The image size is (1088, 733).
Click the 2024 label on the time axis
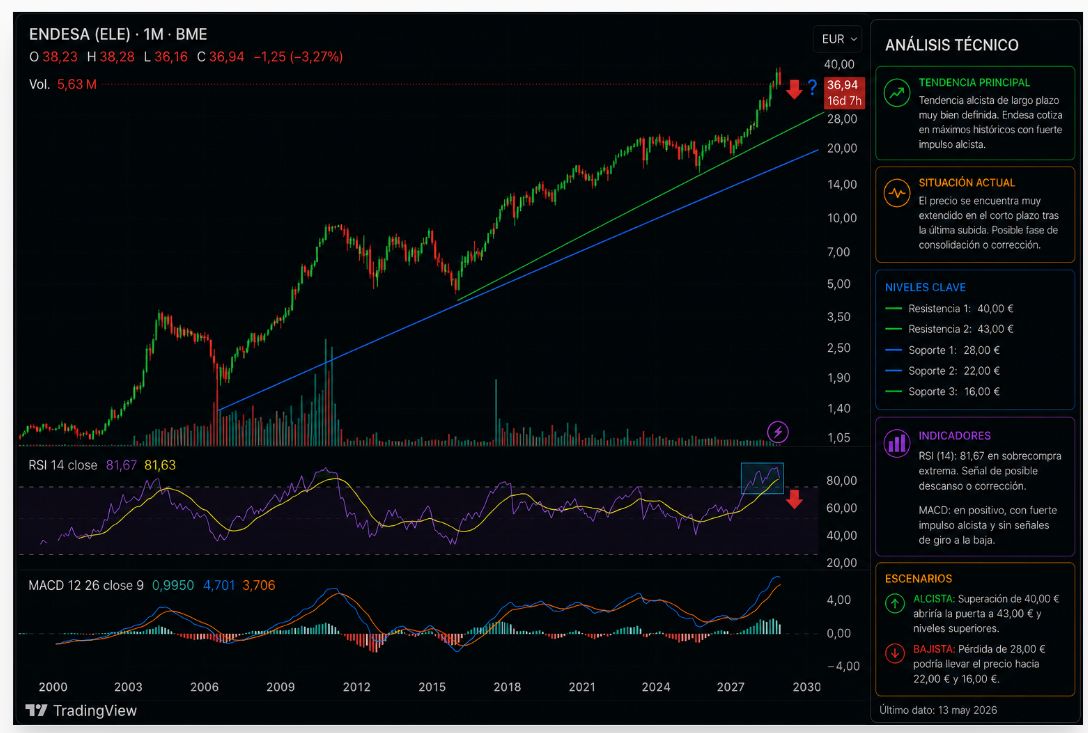click(656, 687)
